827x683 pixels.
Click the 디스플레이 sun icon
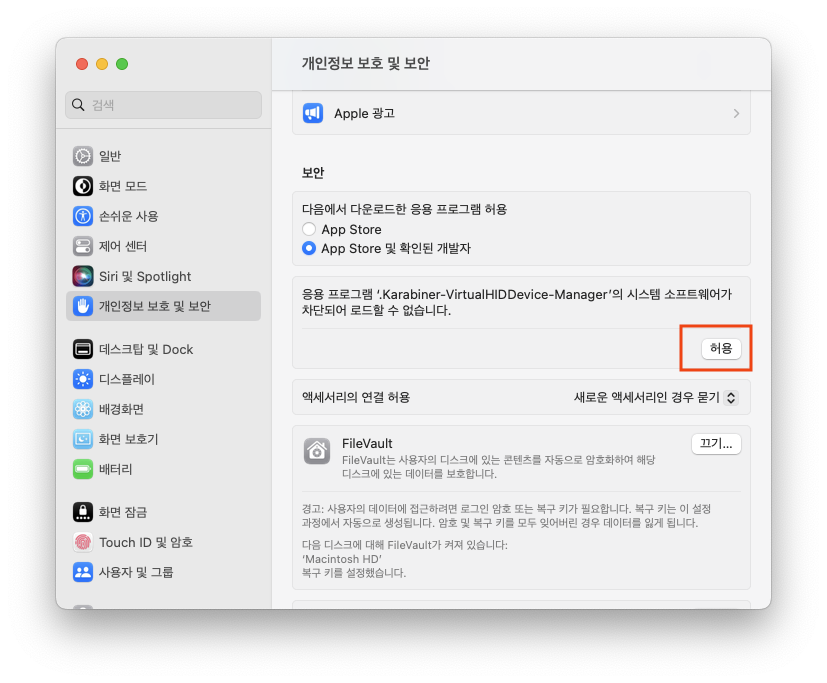point(83,379)
